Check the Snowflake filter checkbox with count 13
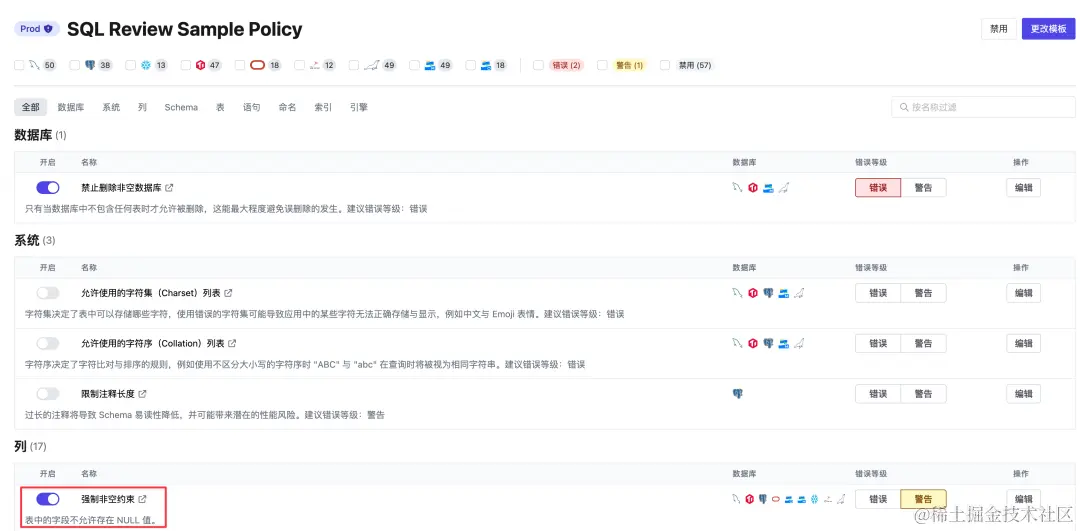 [130, 65]
